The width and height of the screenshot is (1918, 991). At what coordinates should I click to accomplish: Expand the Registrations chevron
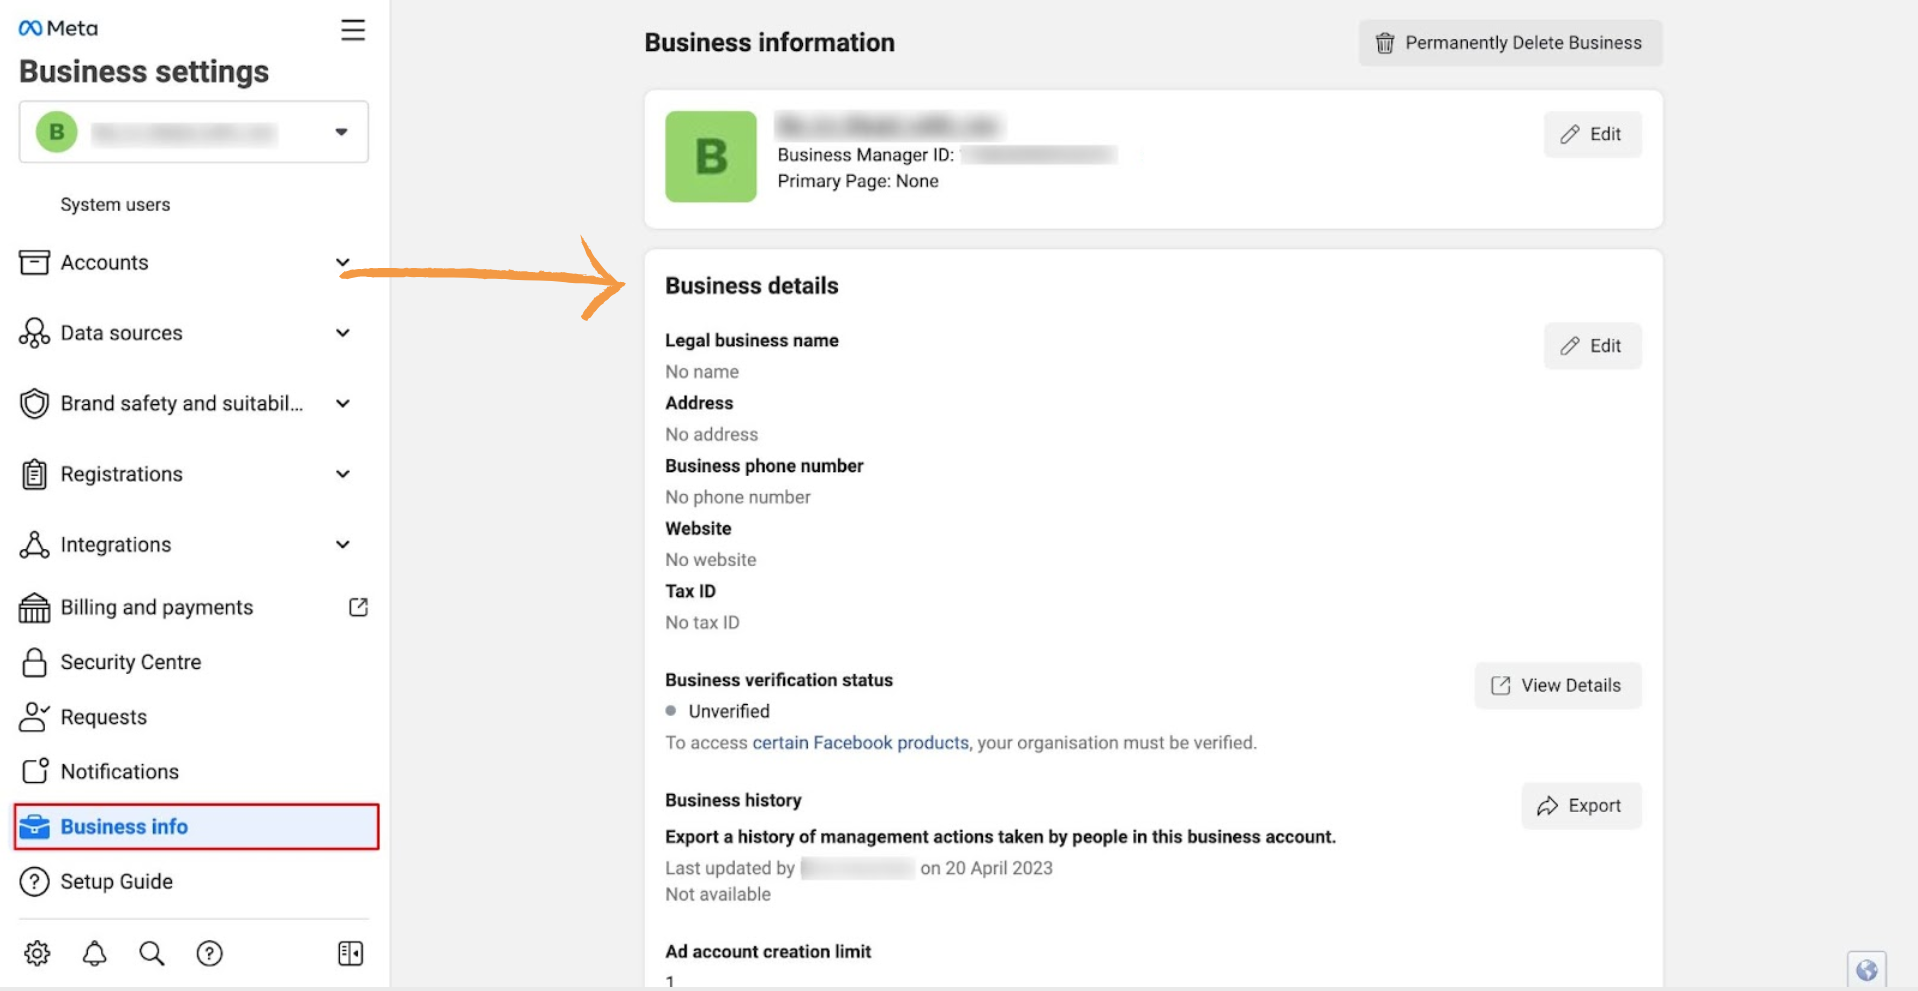pyautogui.click(x=343, y=474)
